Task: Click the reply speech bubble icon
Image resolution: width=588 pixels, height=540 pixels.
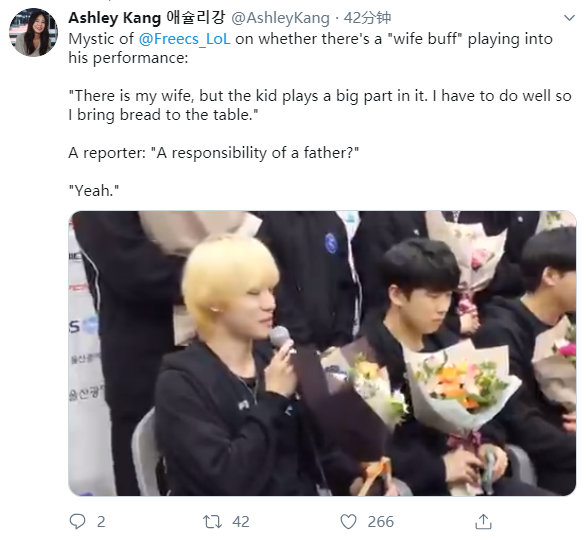Action: point(78,521)
